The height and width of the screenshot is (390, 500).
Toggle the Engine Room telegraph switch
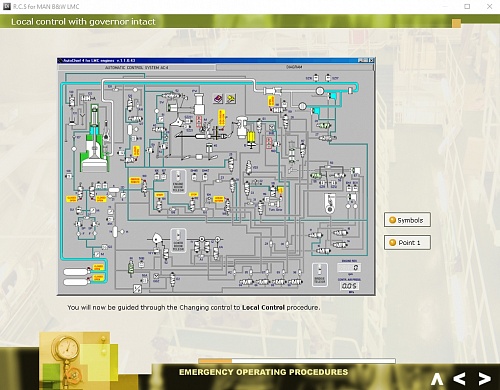(178, 182)
